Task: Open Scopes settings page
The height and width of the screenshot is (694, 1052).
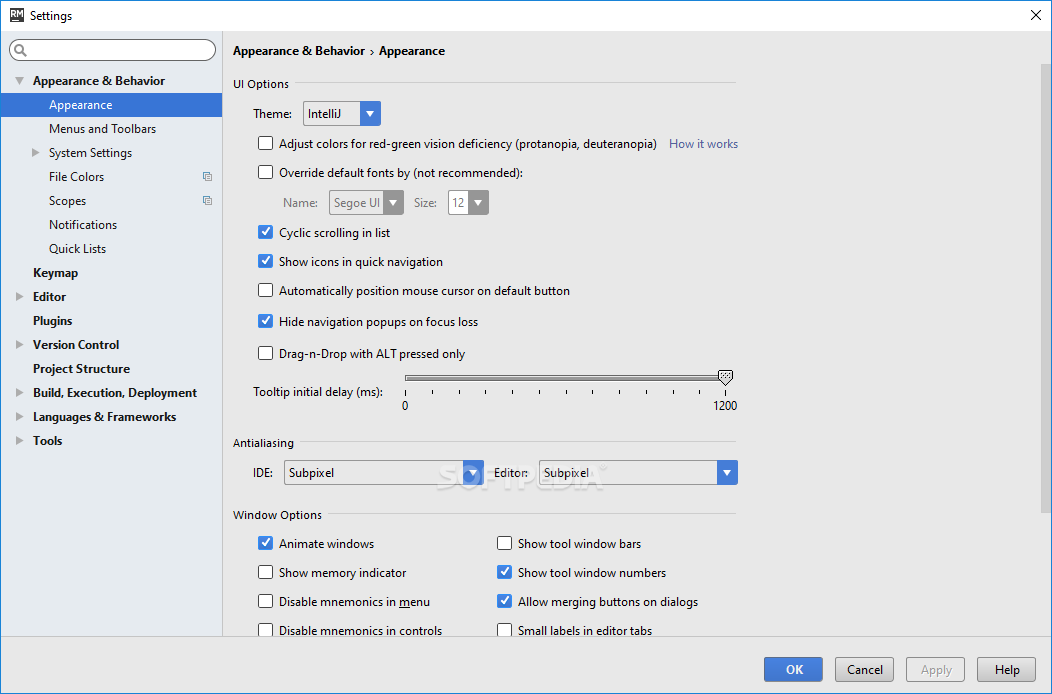Action: tap(67, 201)
